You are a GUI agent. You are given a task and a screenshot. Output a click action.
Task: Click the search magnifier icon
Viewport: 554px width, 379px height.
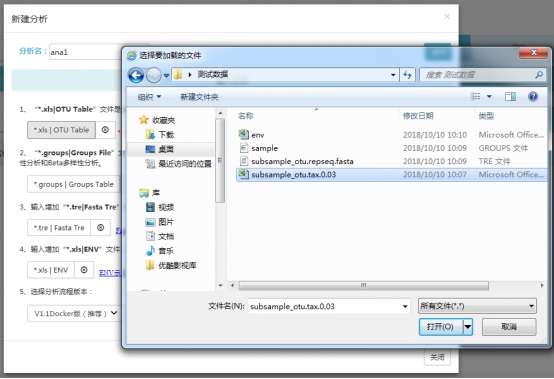(538, 75)
